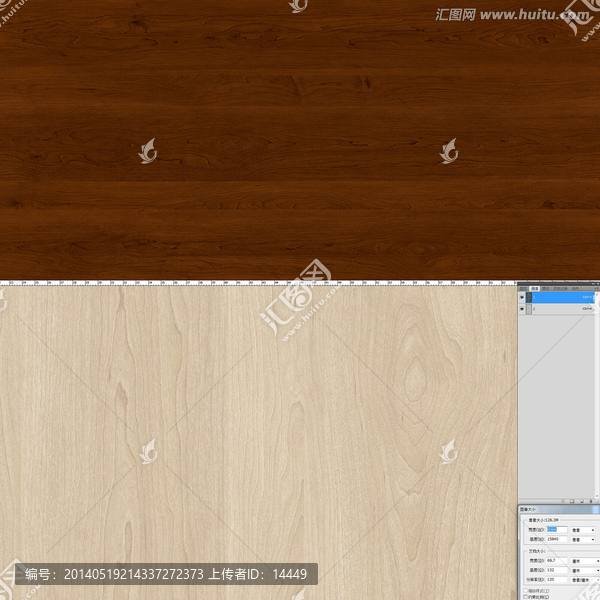Click pixel width input field in Image Size
This screenshot has height=600, width=600.
pyautogui.click(x=557, y=530)
